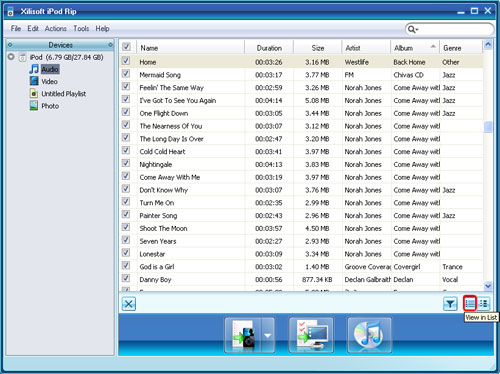
Task: Uncheck Feelin' The Same Way checkbox
Action: [126, 86]
